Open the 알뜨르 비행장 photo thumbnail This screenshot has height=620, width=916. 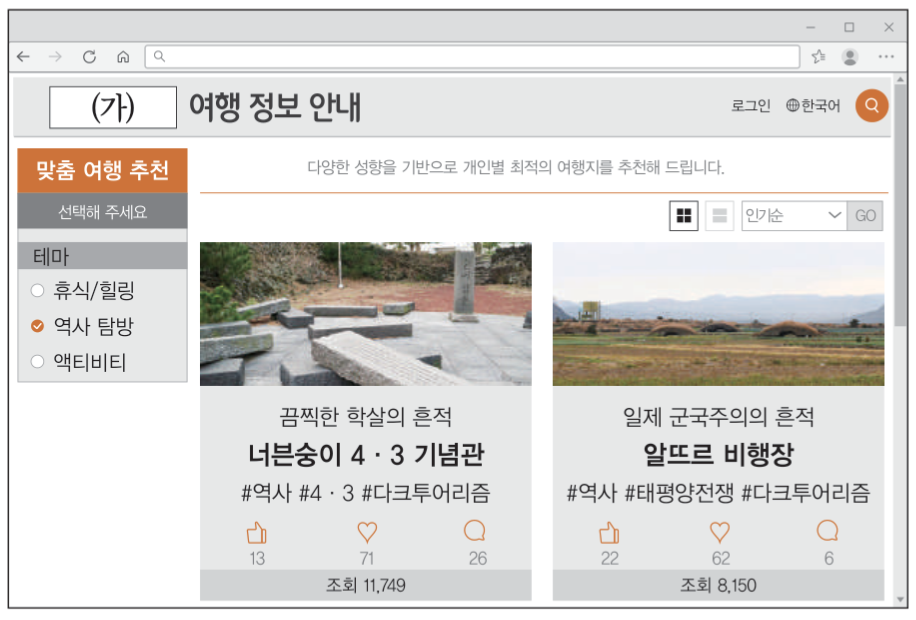(718, 313)
